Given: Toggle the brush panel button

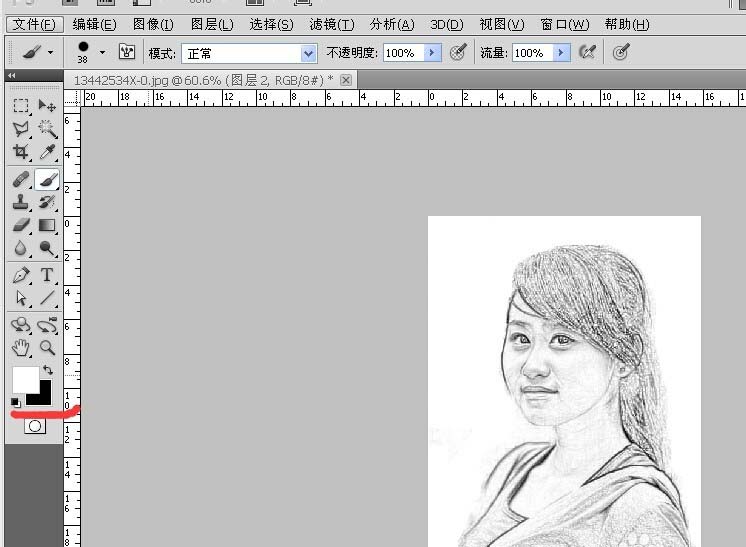Looking at the screenshot, I should (x=127, y=52).
